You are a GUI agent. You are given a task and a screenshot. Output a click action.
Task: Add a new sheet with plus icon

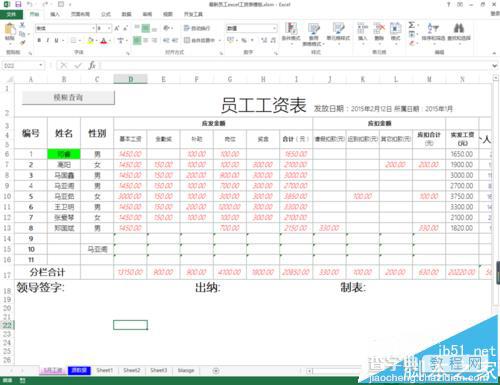pyautogui.click(x=216, y=371)
